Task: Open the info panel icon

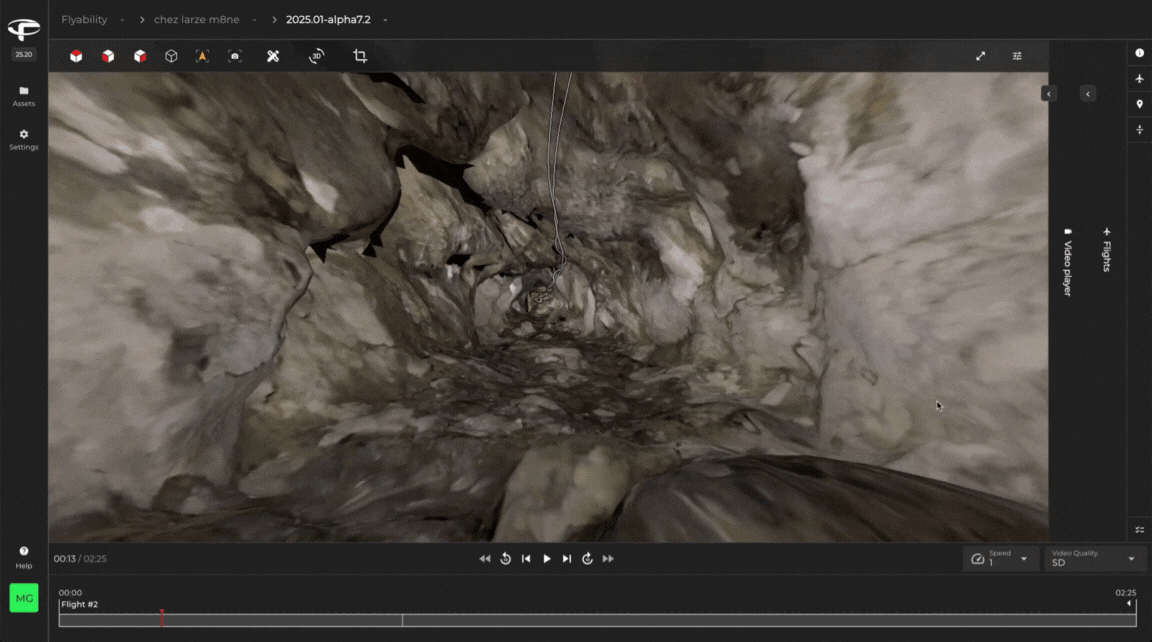Action: point(1139,53)
